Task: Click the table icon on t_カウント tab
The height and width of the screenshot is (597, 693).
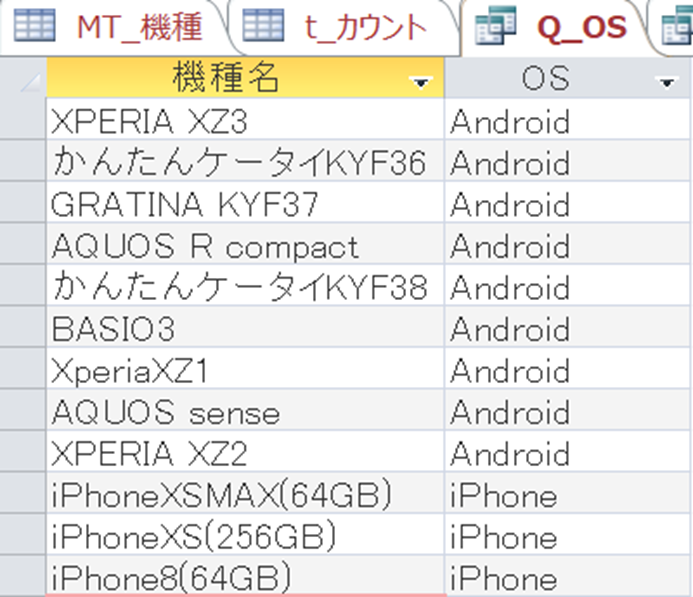Action: click(264, 27)
